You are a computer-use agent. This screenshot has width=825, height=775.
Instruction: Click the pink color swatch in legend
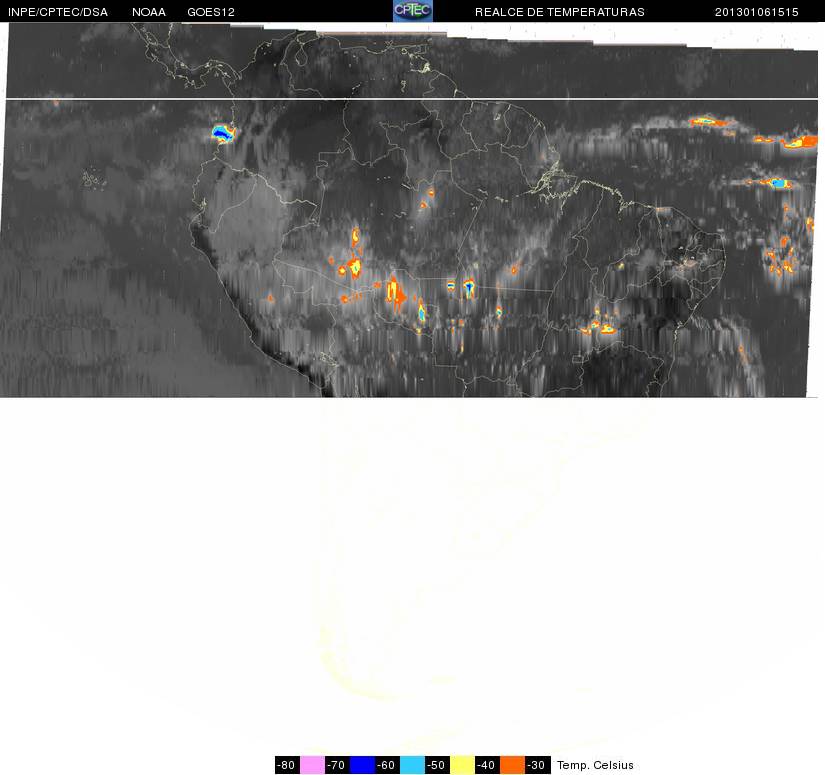pyautogui.click(x=312, y=765)
